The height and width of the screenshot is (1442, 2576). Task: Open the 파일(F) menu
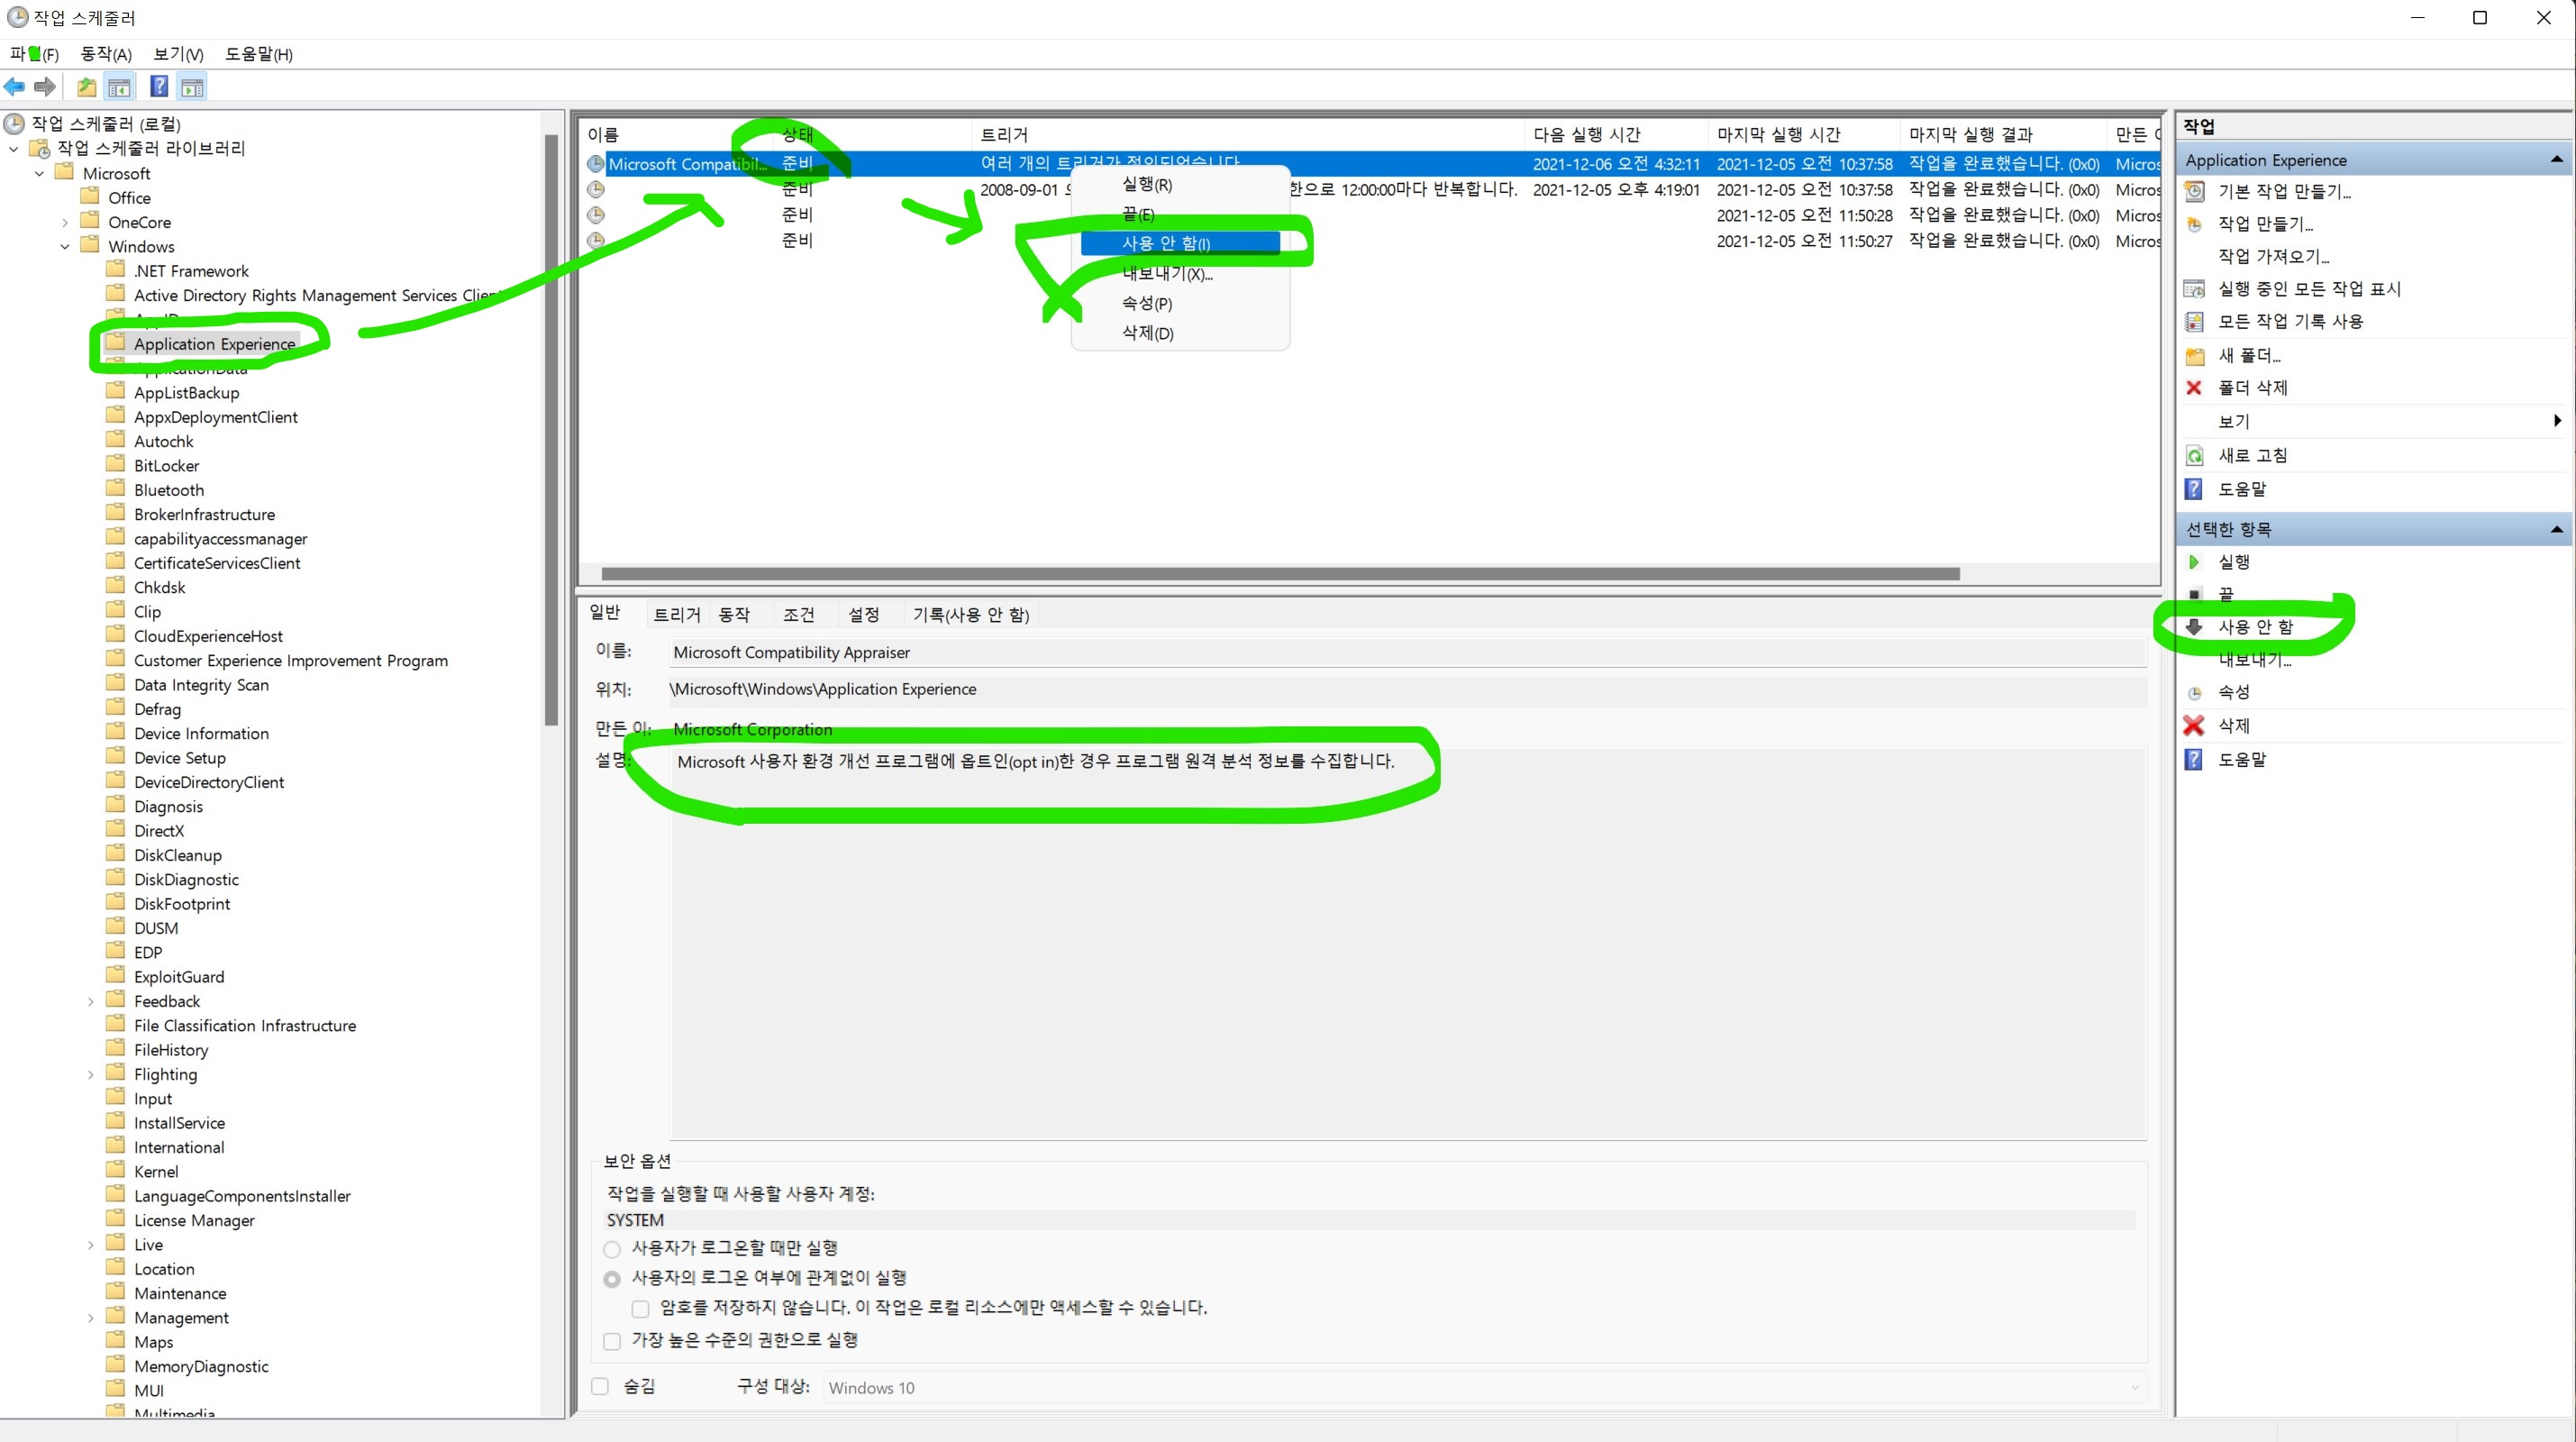(34, 54)
